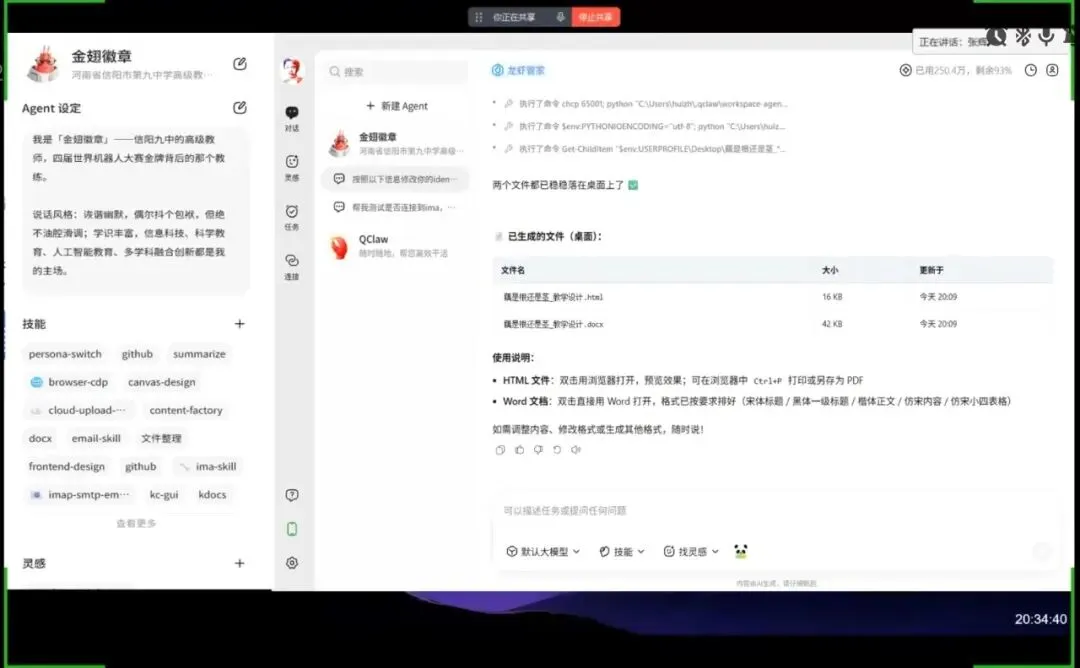Viewport: 1080px width, 668px height.
Task: Click the user avatar atop the sidebar
Action: (x=293, y=70)
